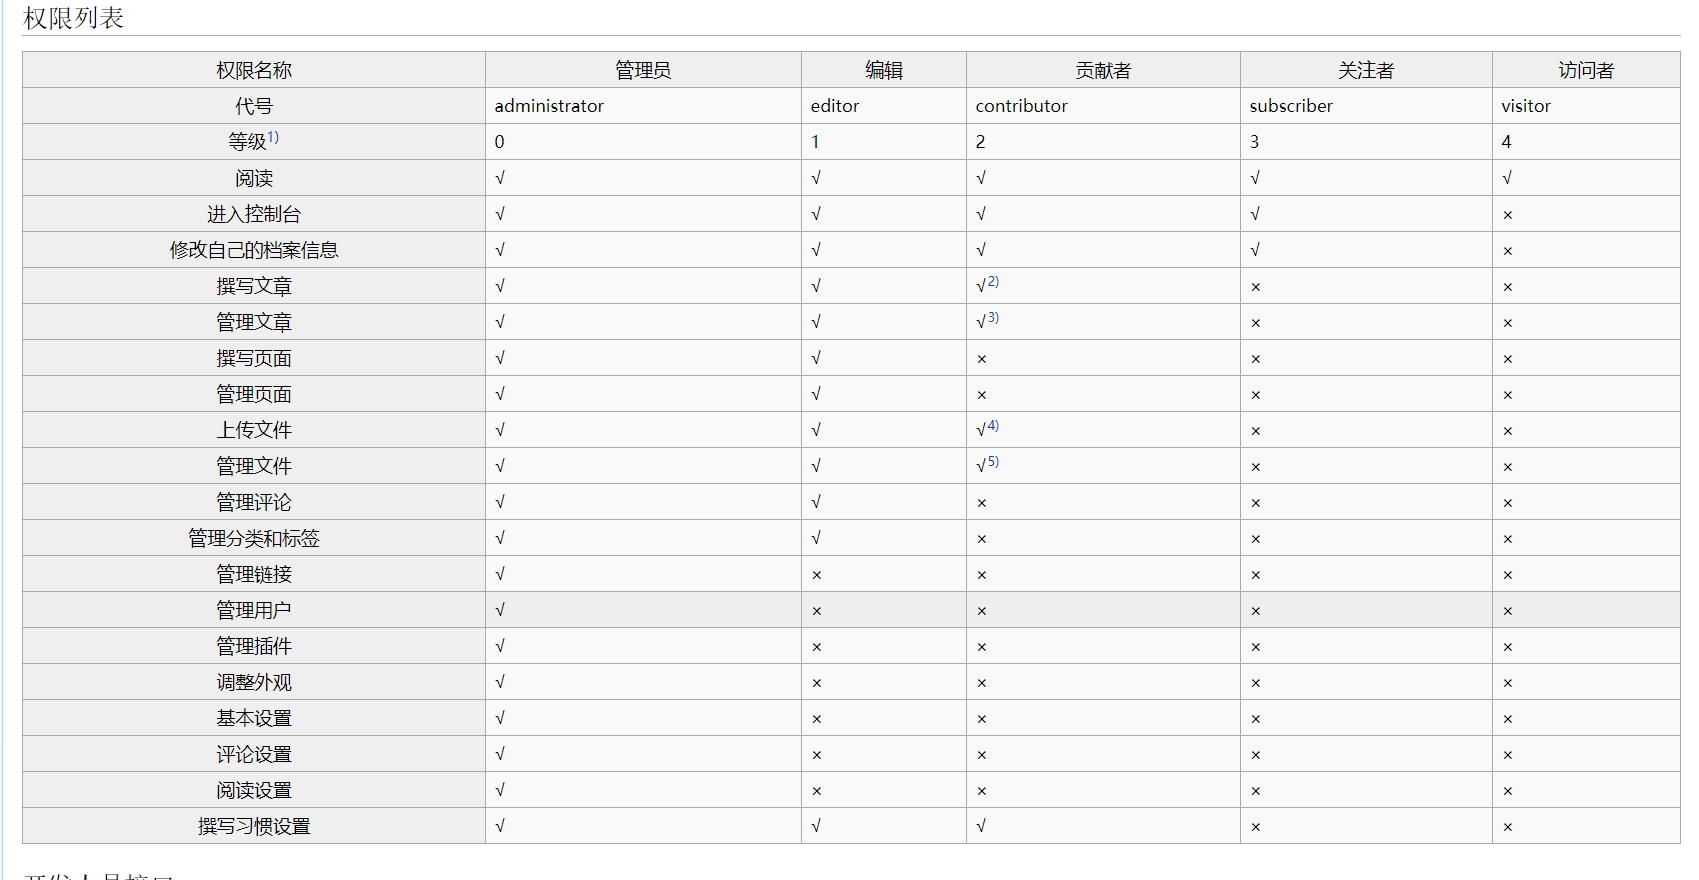Screen dimensions: 1699x880
Task: Open footnote 4 in 上传文件 contributor cell
Action: [x=993, y=426]
